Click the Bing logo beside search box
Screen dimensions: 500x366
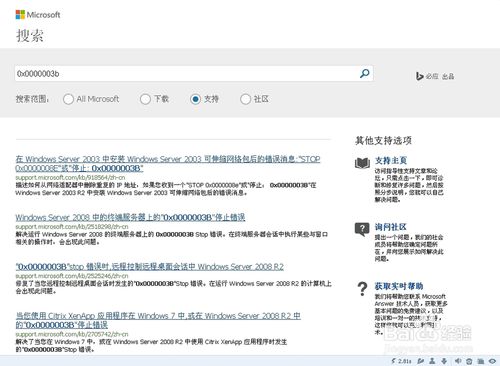click(x=435, y=76)
